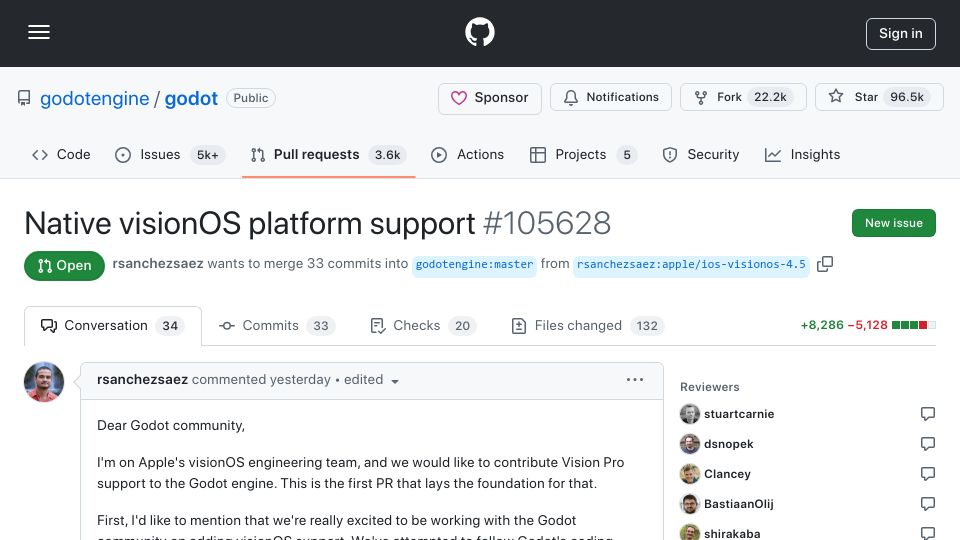Open the godot repository link
960x540 pixels.
pos(191,99)
